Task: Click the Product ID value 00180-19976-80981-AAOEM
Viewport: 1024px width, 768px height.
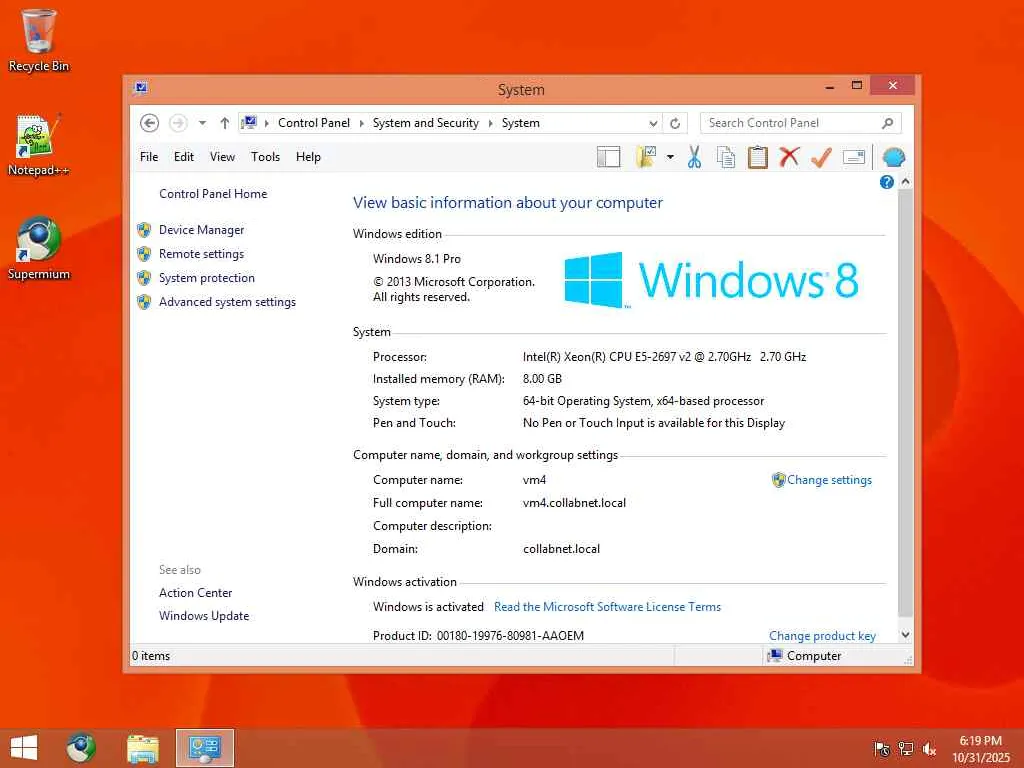Action: (510, 635)
